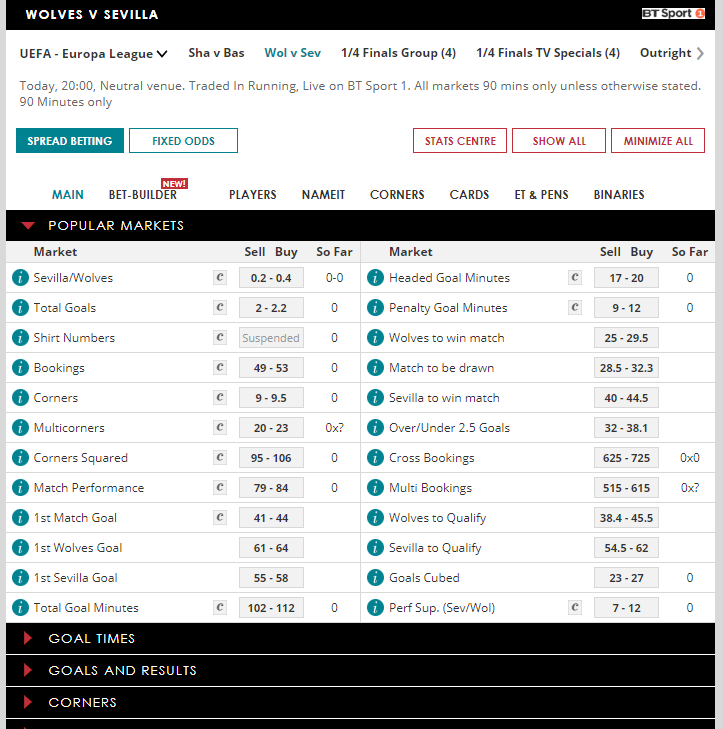Show more events with right chevron

coord(700,53)
